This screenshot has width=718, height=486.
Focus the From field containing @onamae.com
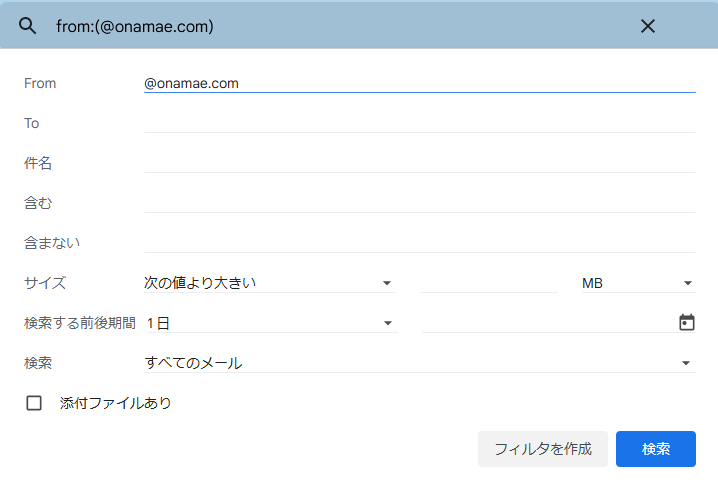(419, 83)
